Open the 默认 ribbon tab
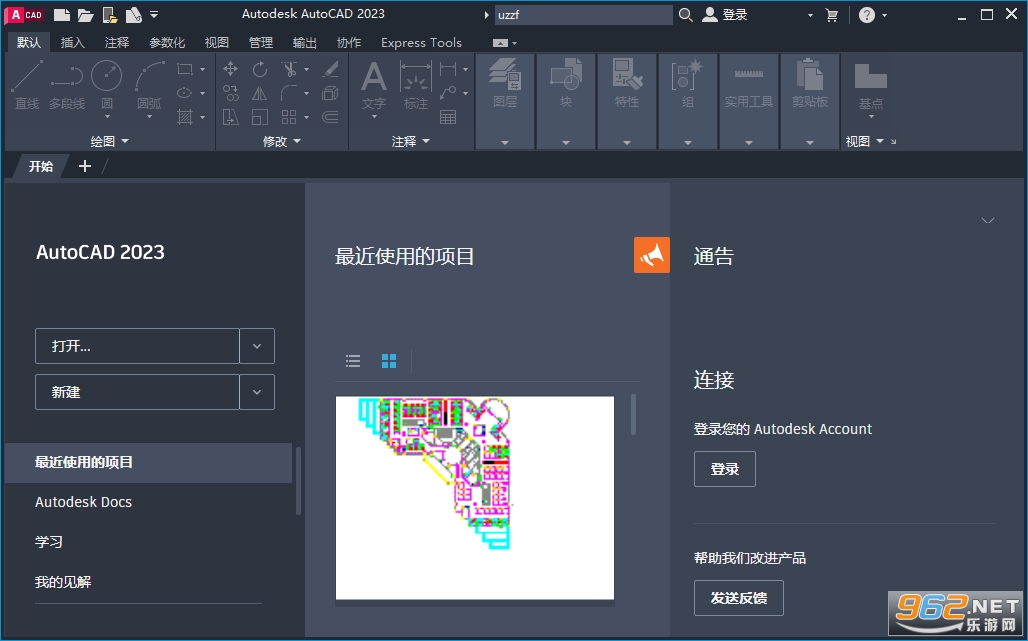Screen dimensions: 1028x641 pos(29,43)
